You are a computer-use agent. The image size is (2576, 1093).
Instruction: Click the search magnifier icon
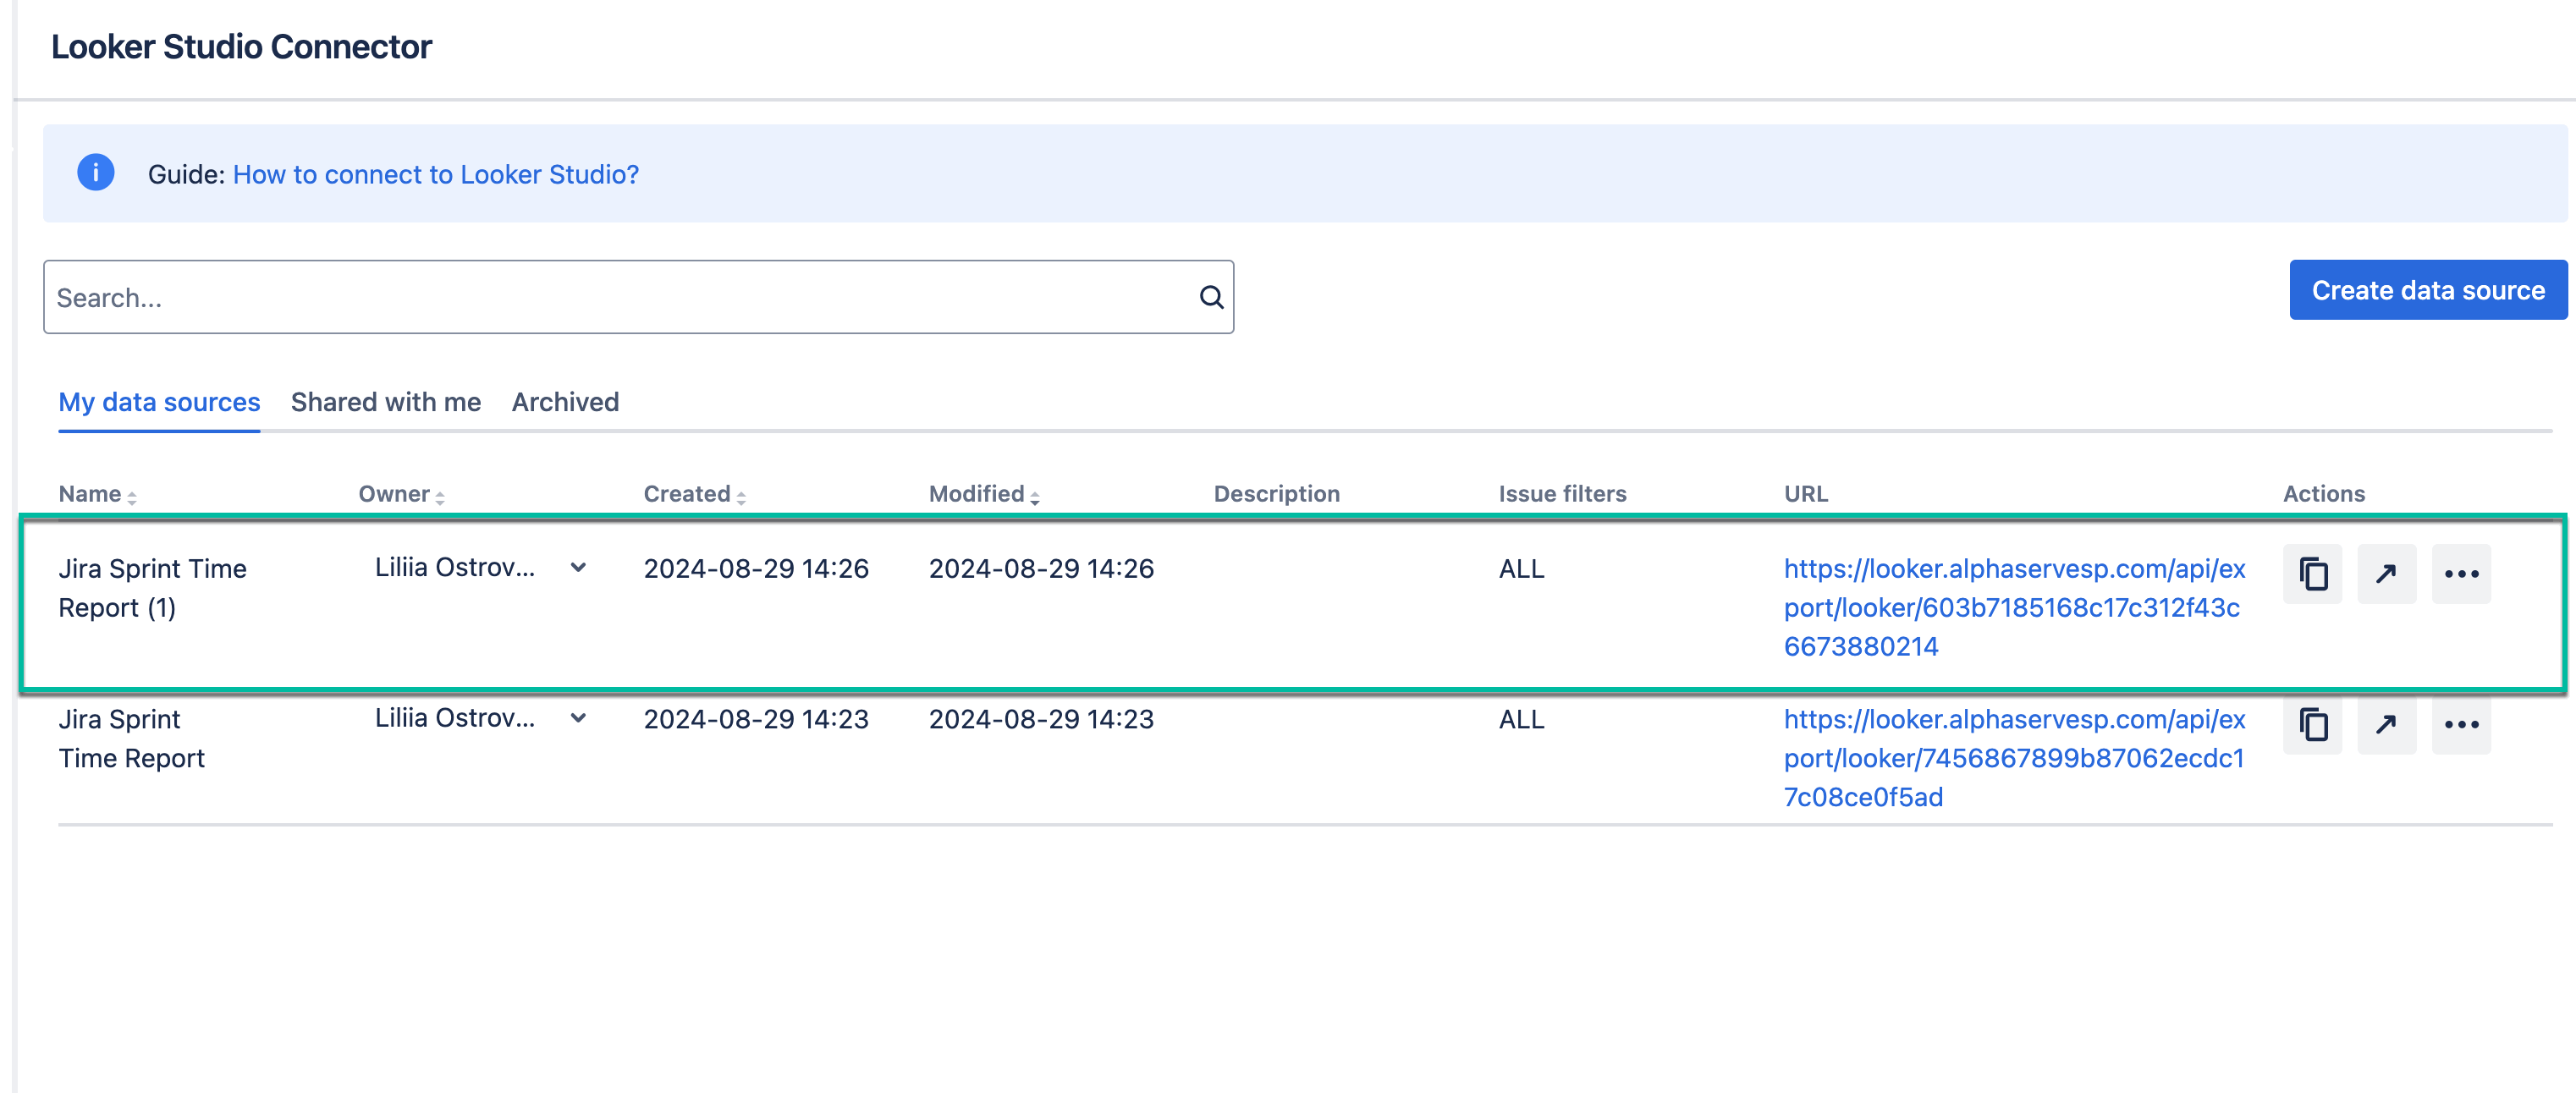[1211, 296]
